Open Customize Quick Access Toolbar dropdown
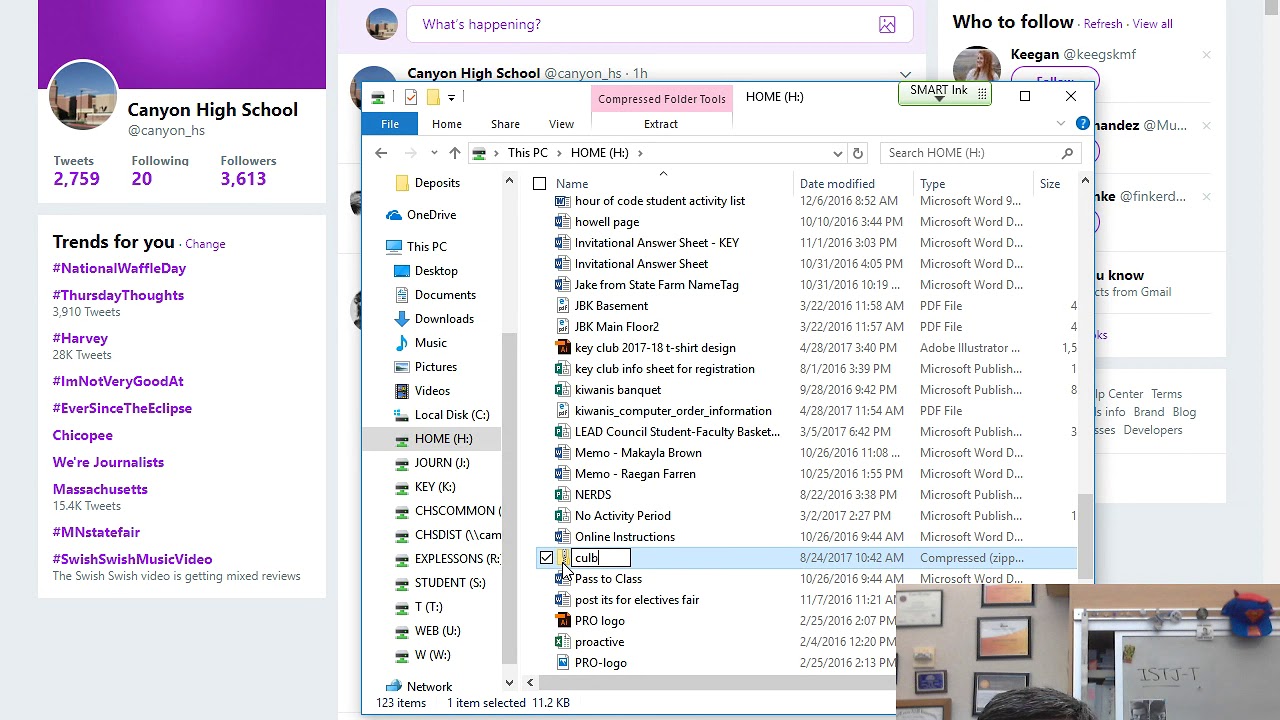 [x=451, y=97]
